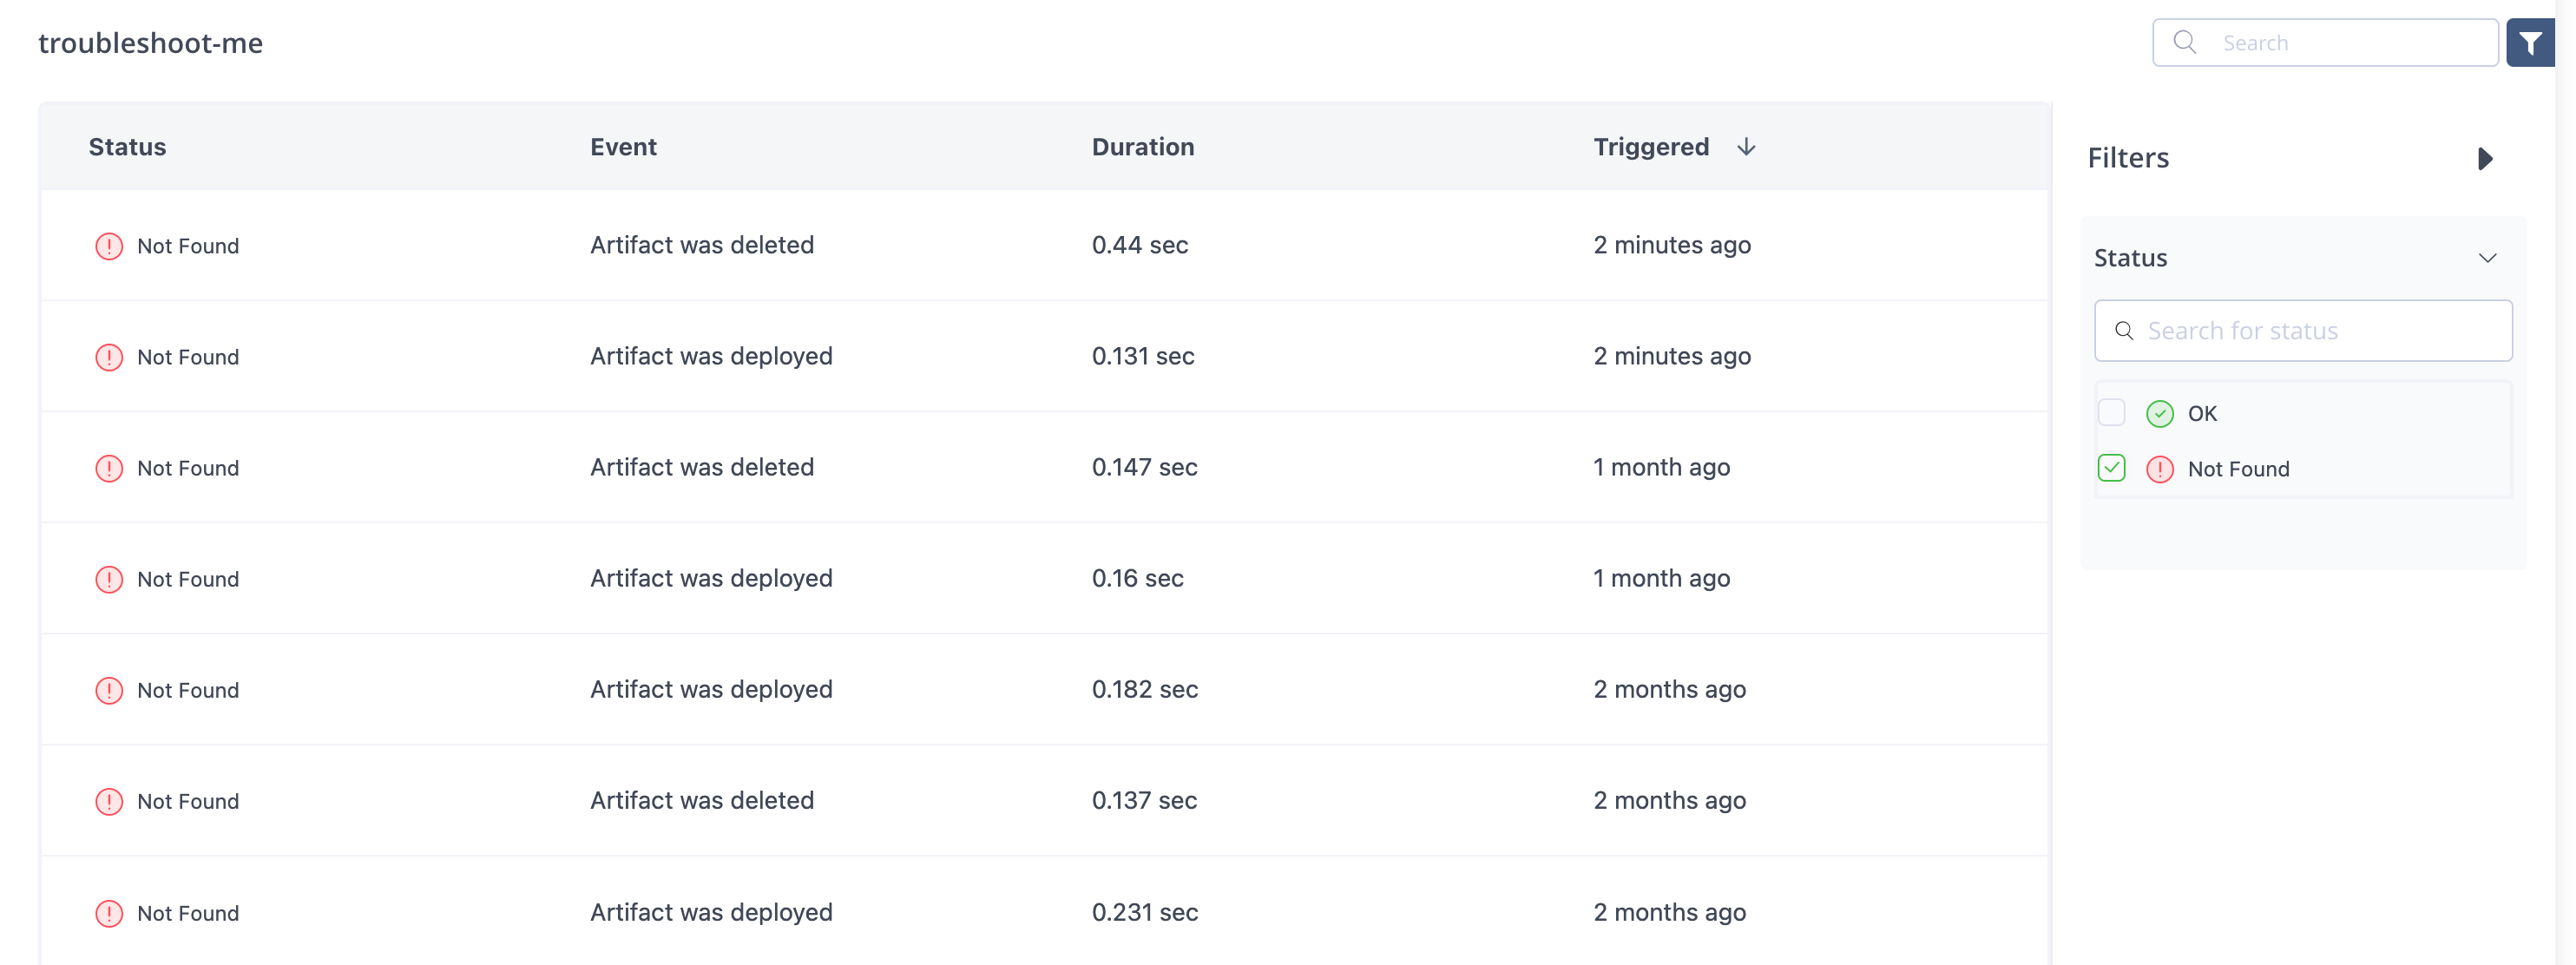The image size is (2576, 965).
Task: Click the Status column header
Action: click(127, 147)
